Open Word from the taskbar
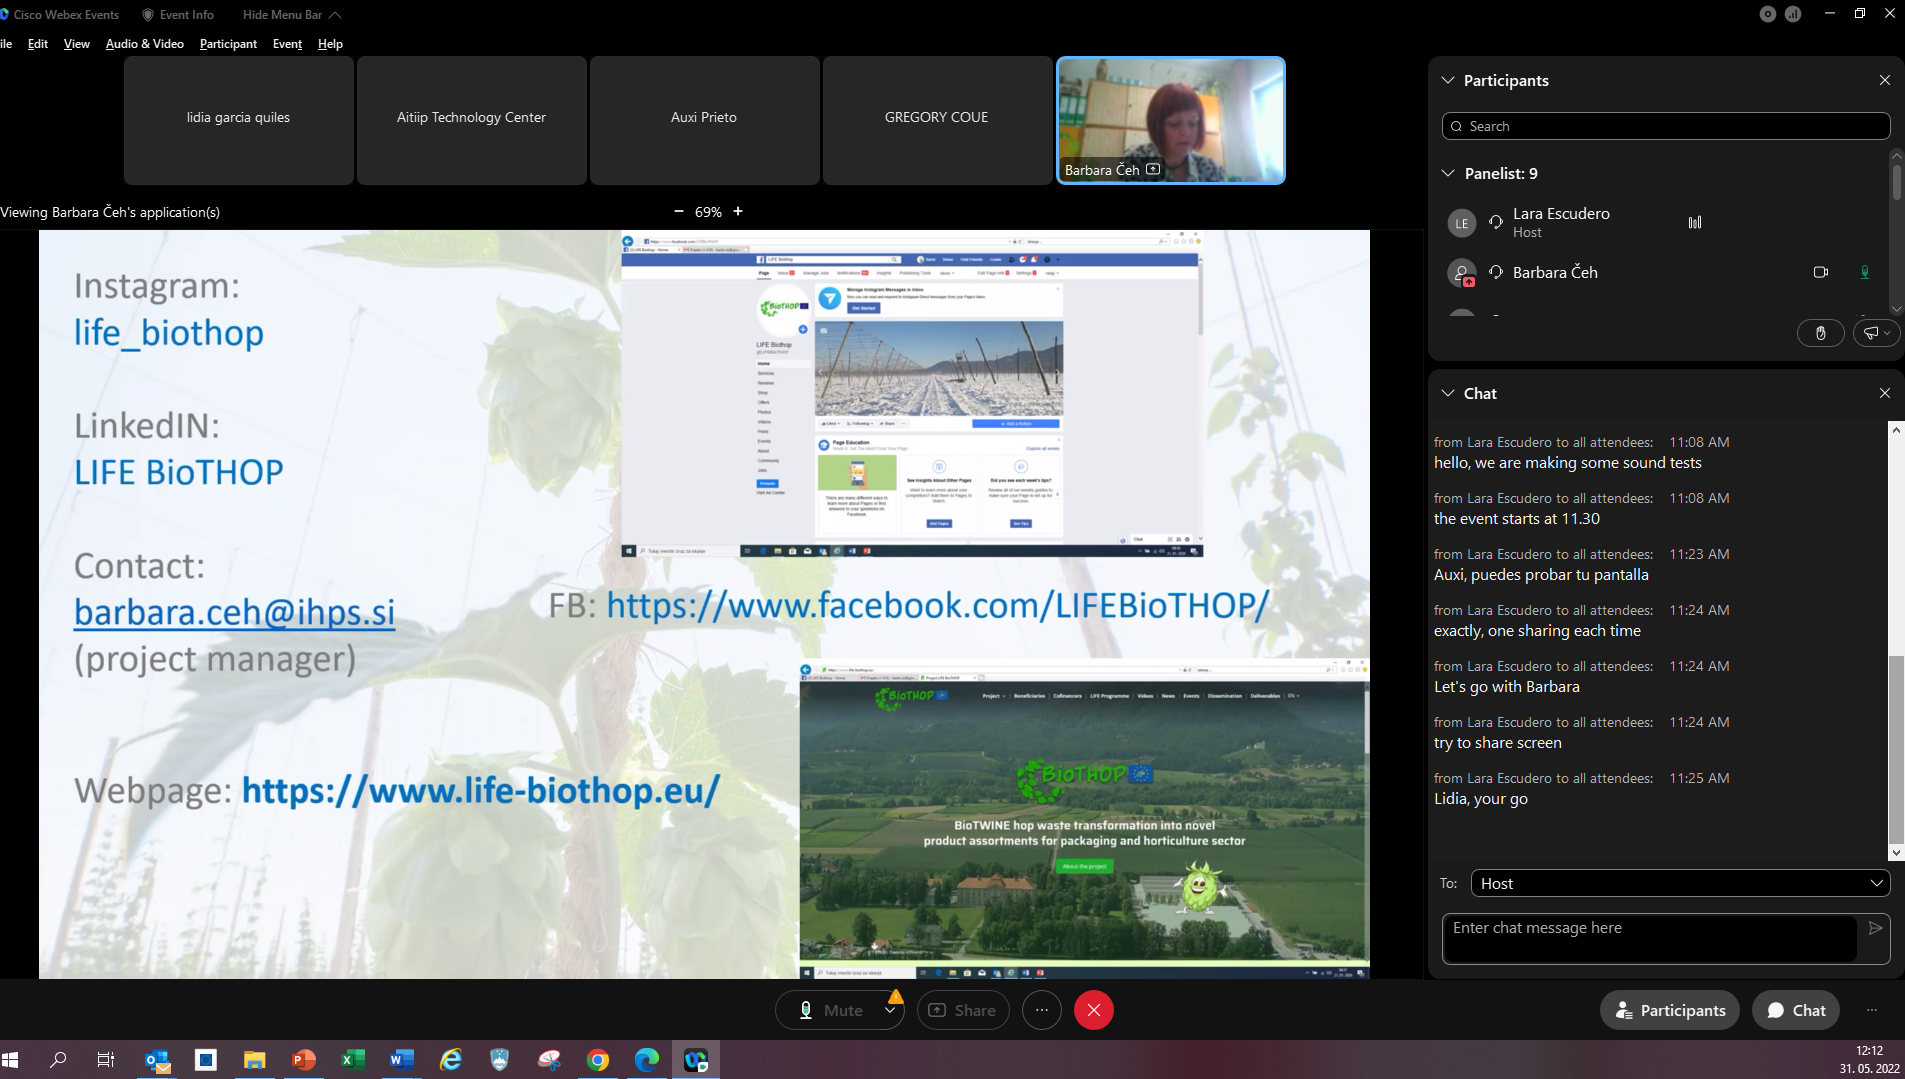Image resolution: width=1905 pixels, height=1079 pixels. pos(402,1060)
